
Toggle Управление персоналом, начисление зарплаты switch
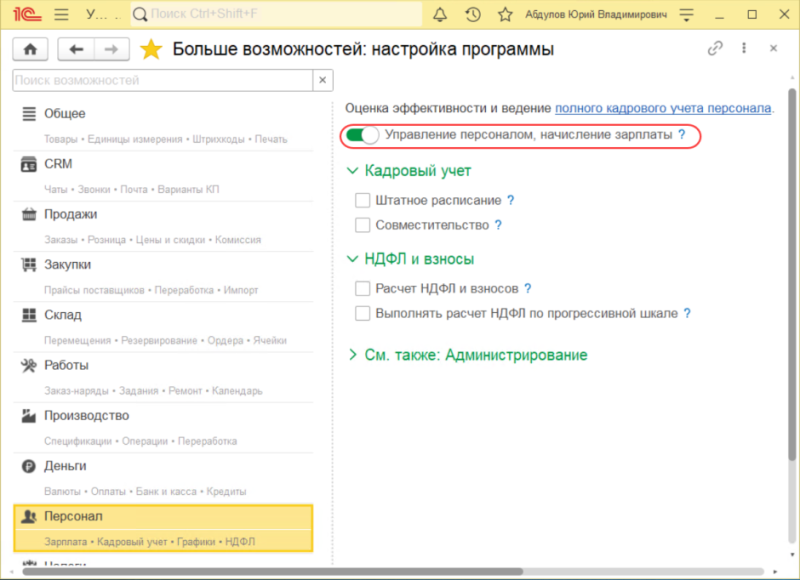[x=362, y=134]
